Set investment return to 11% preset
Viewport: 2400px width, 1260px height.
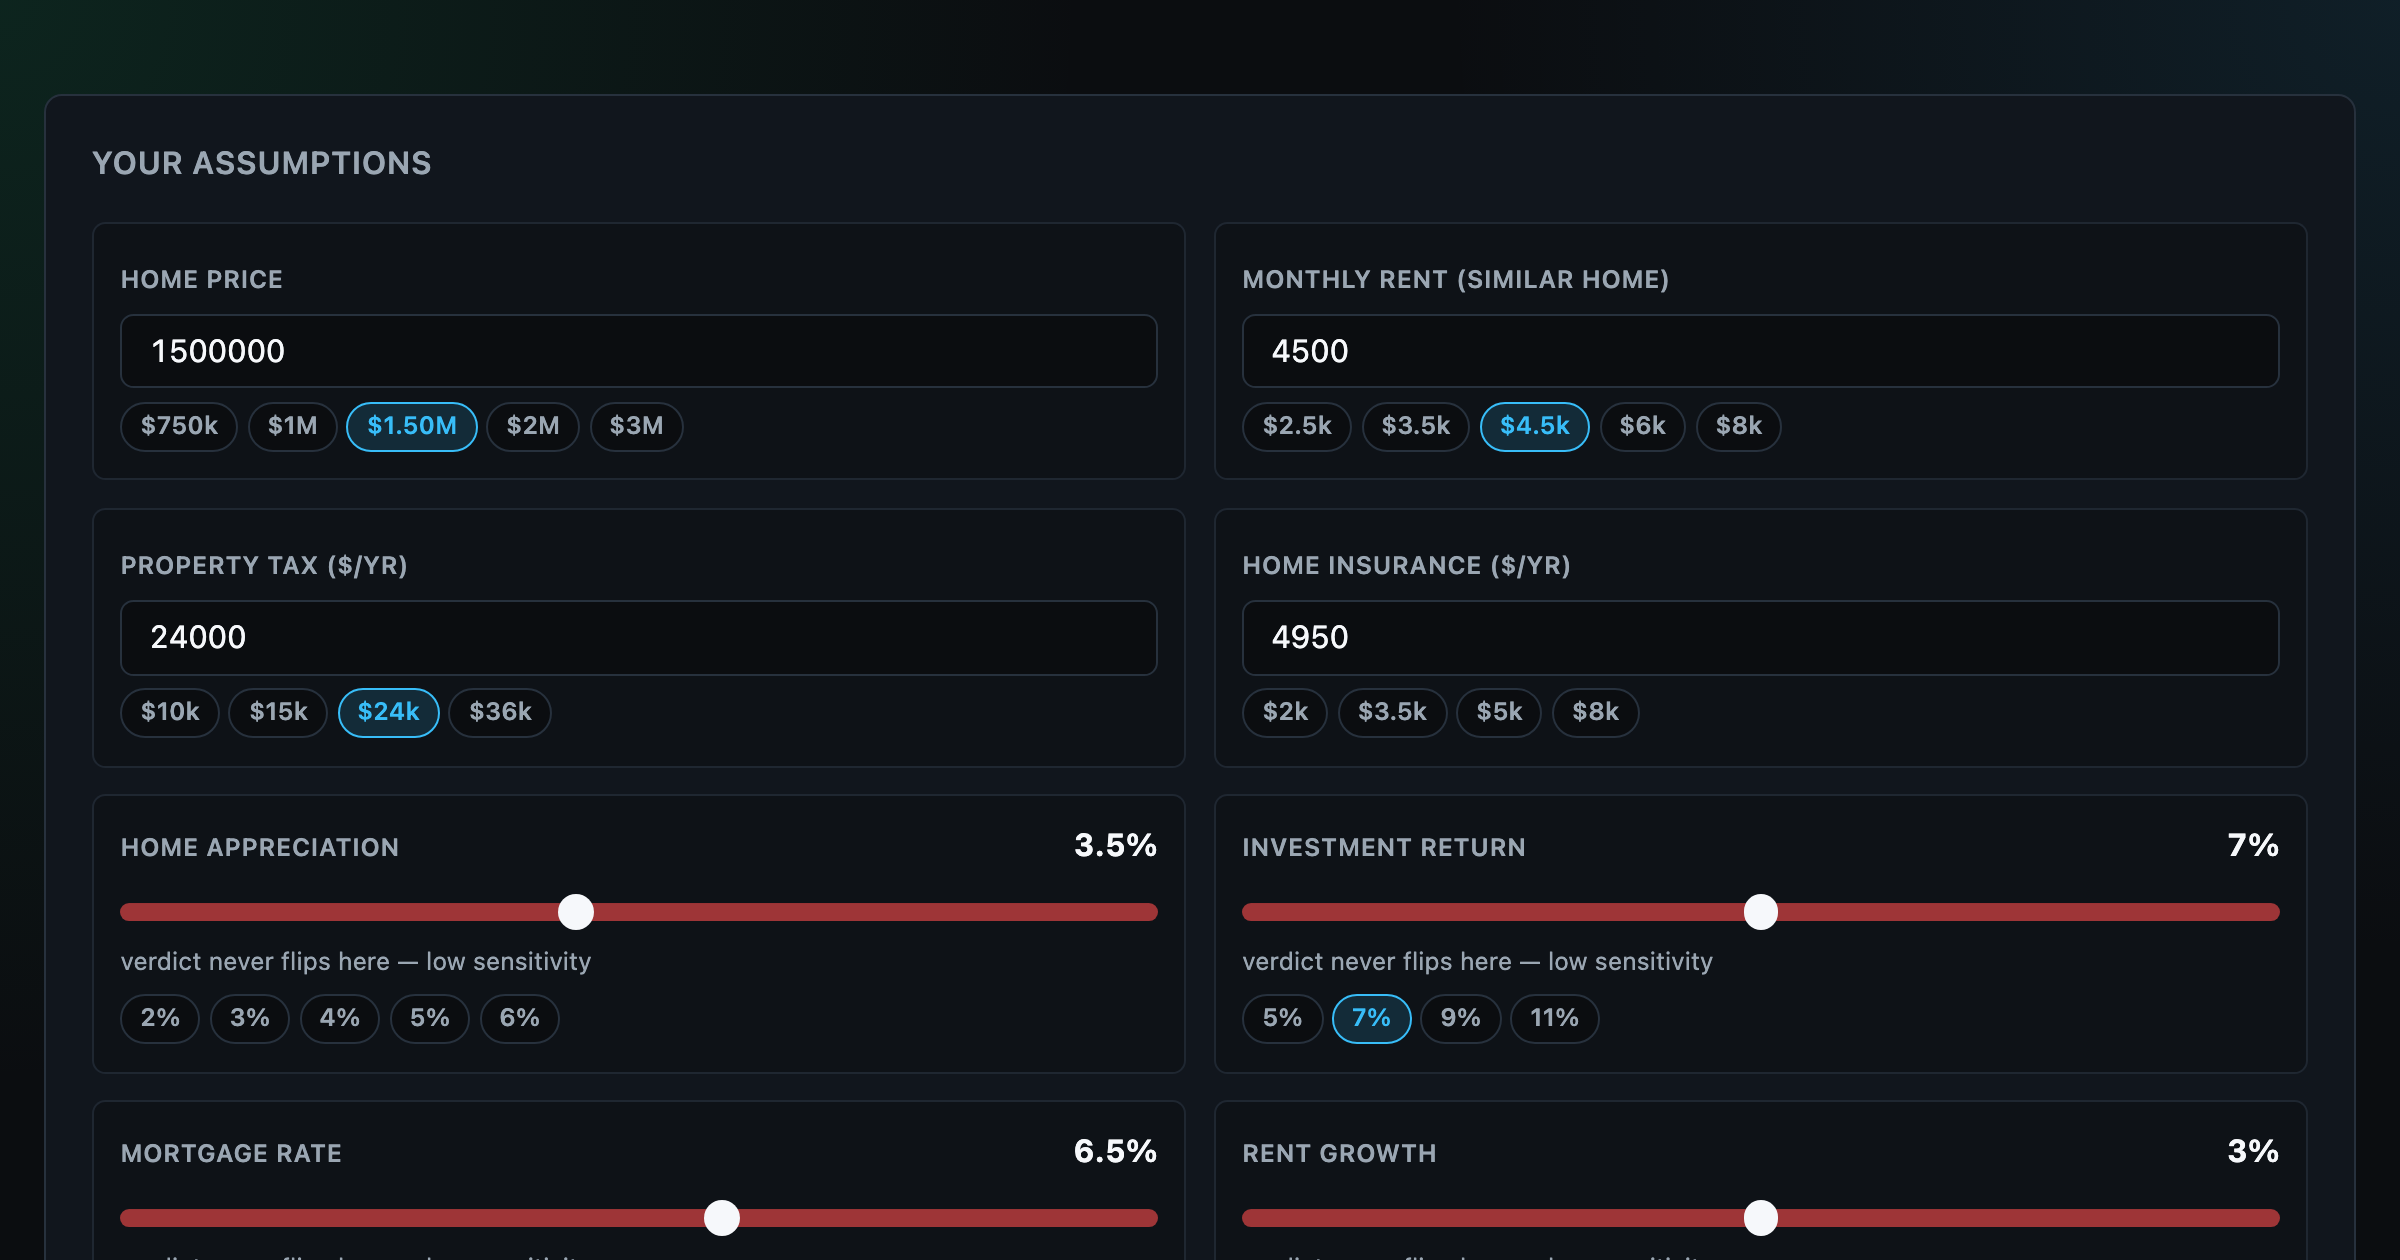click(x=1555, y=1018)
